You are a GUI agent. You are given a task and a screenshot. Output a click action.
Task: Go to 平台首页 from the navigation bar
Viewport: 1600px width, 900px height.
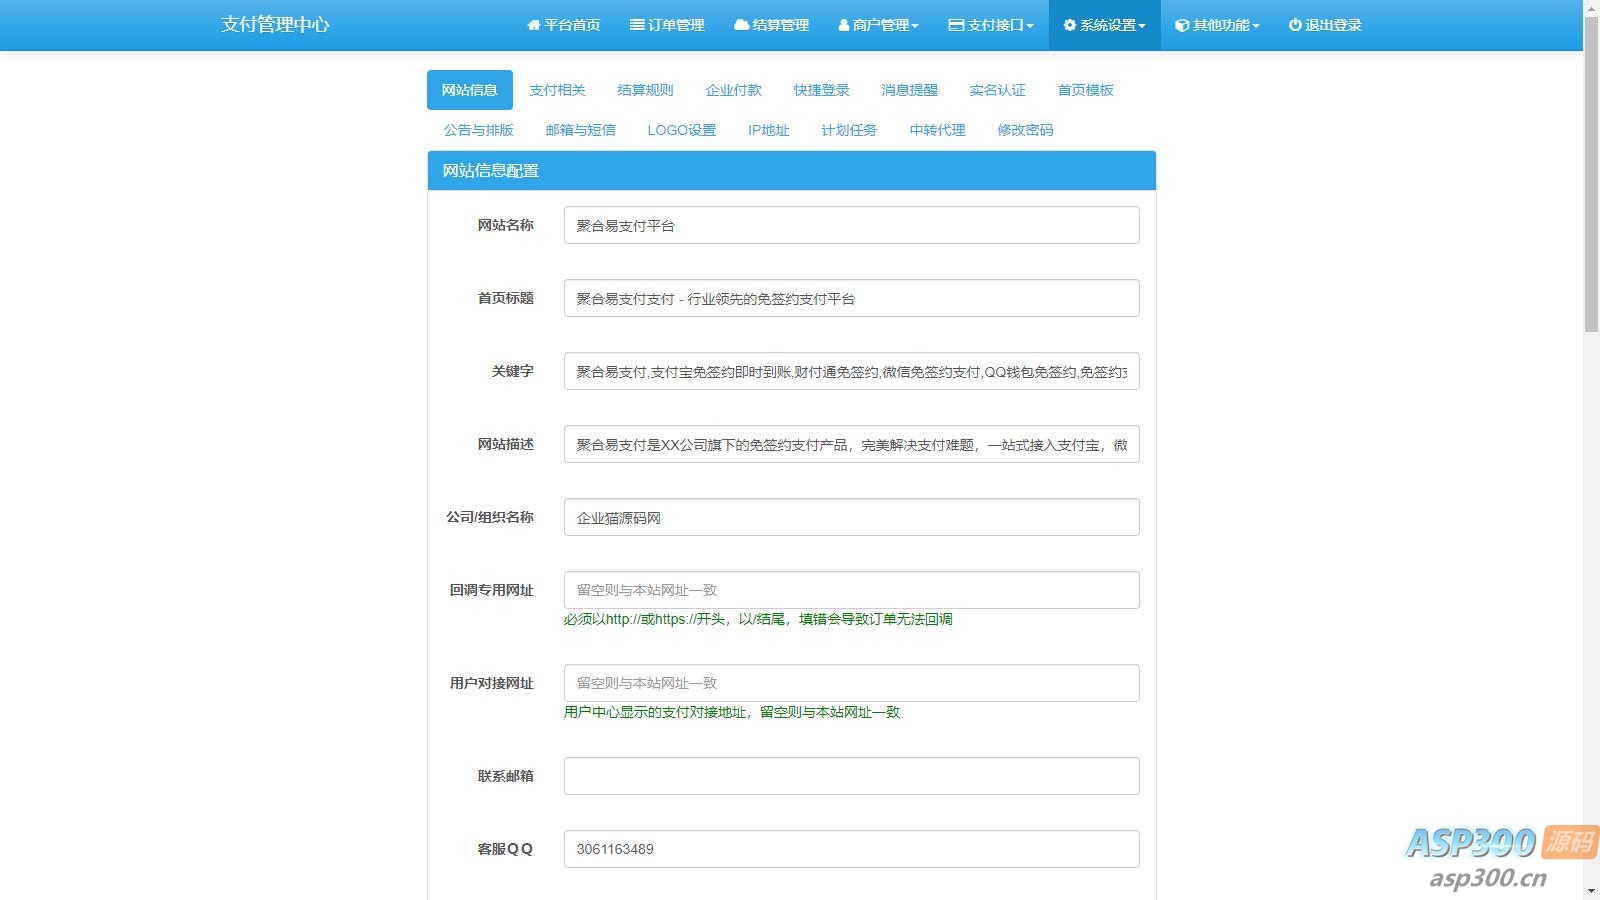pyautogui.click(x=565, y=25)
